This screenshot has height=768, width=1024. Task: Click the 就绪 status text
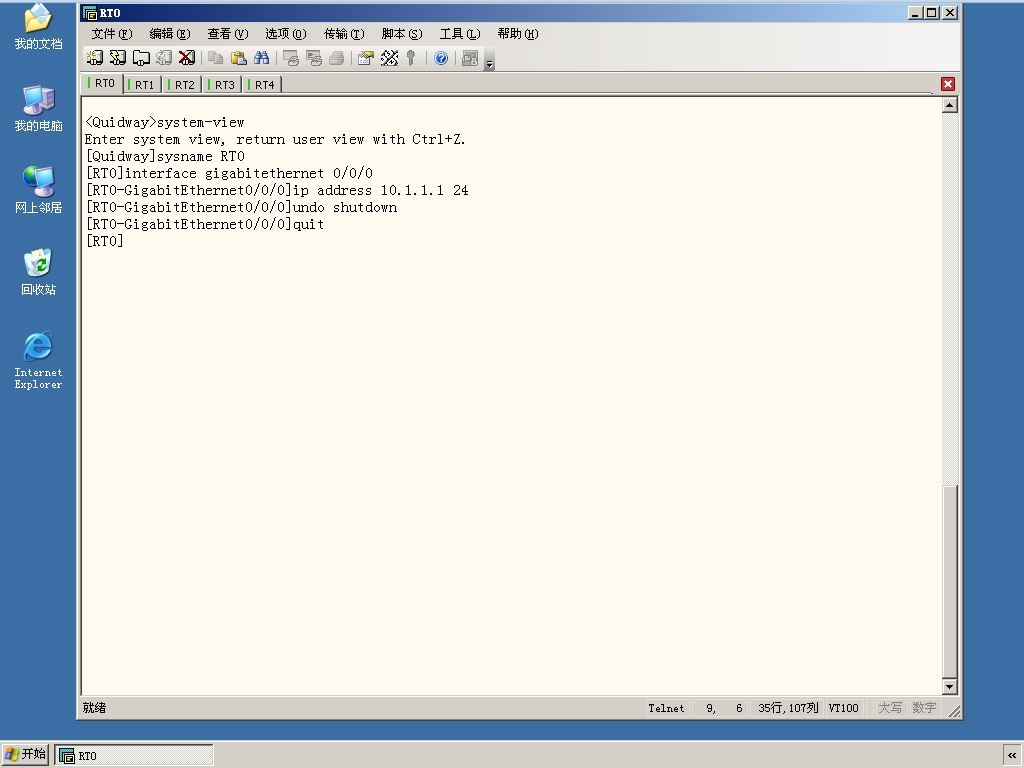95,708
